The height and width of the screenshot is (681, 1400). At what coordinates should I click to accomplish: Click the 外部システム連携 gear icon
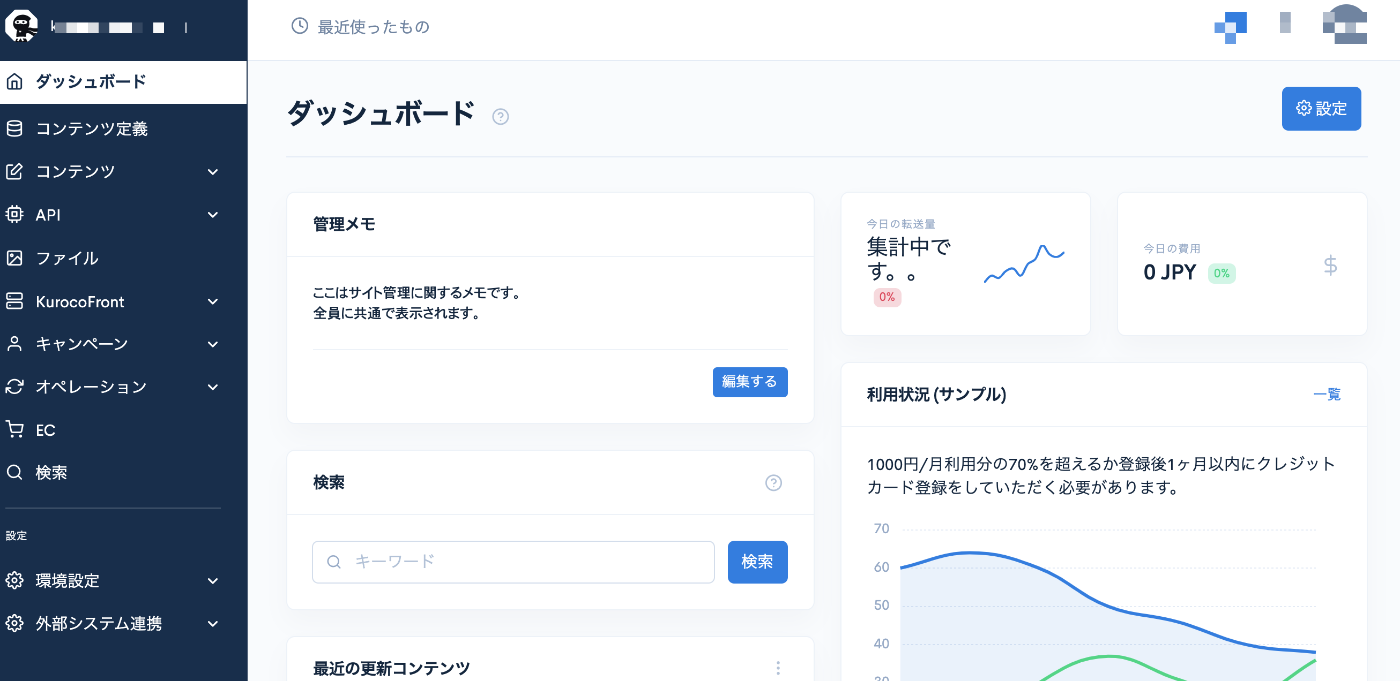point(14,624)
